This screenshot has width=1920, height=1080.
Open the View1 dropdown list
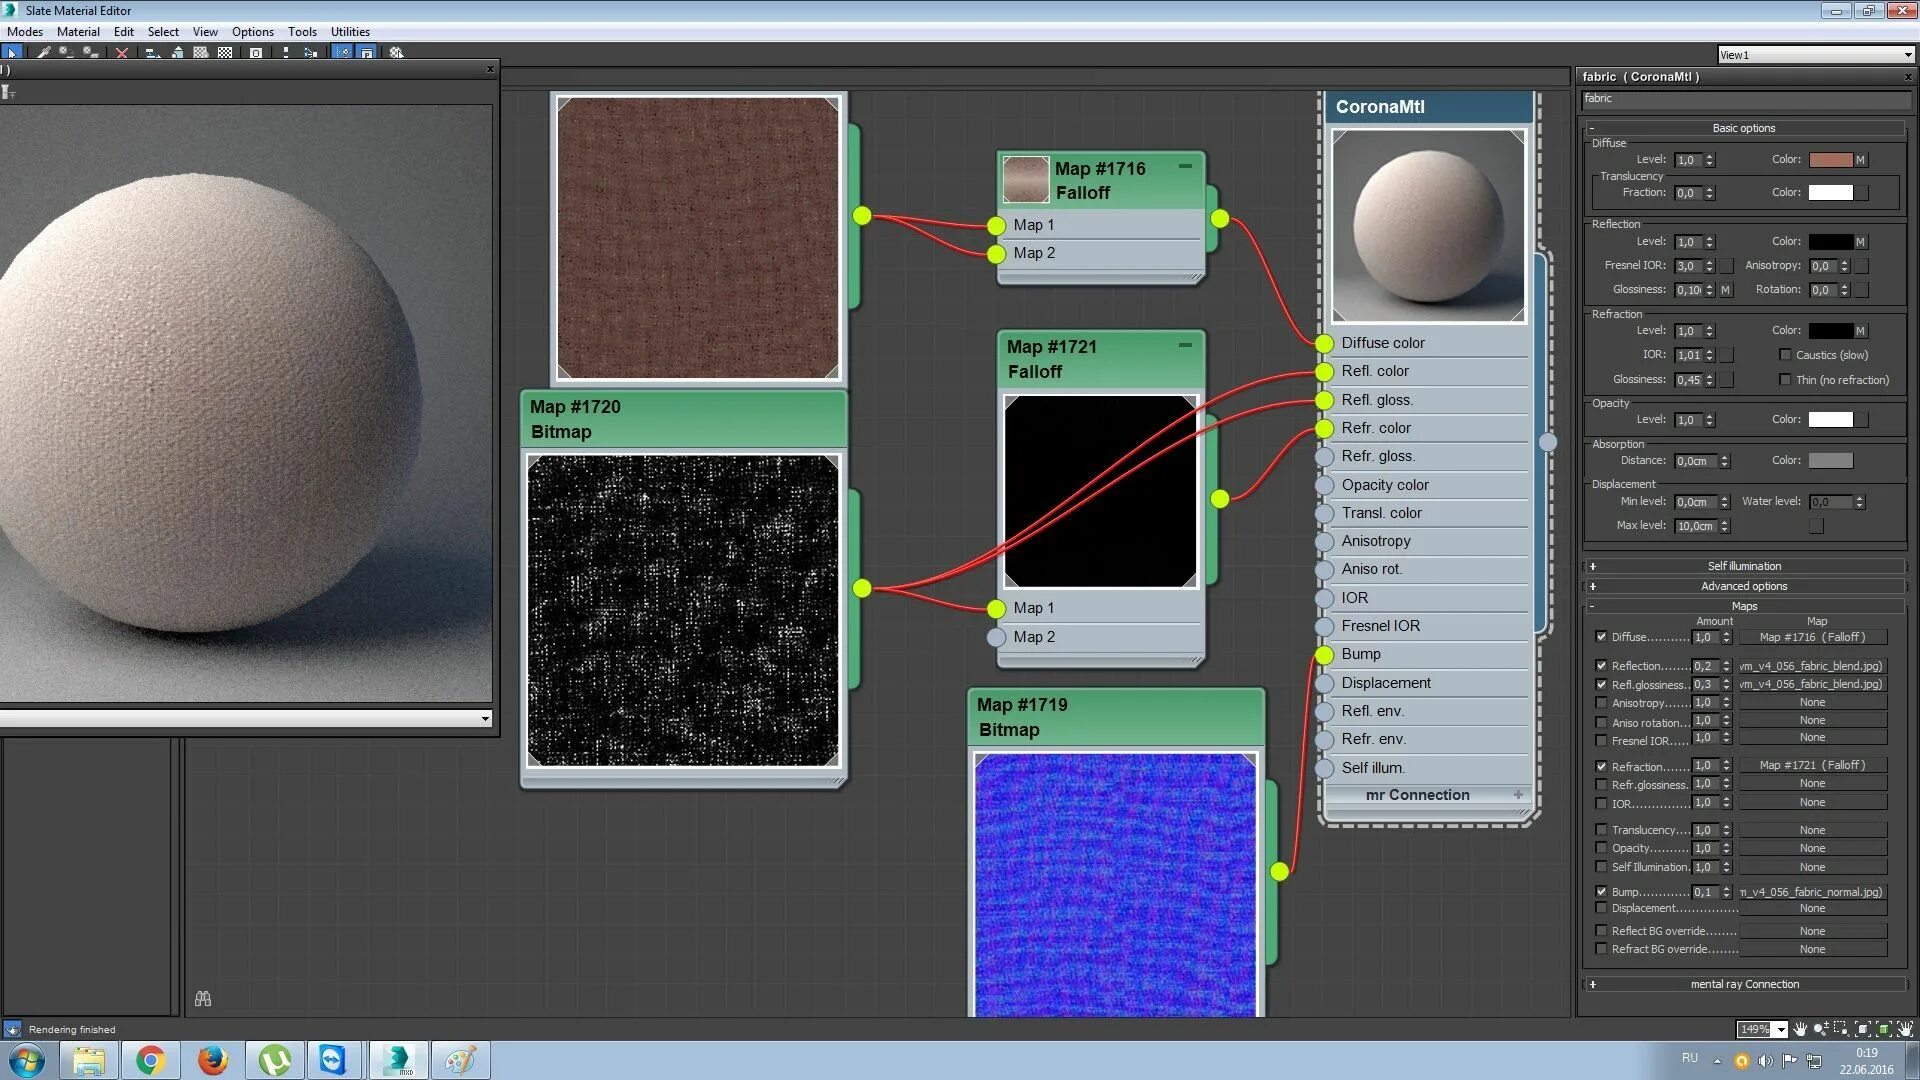coord(1908,55)
